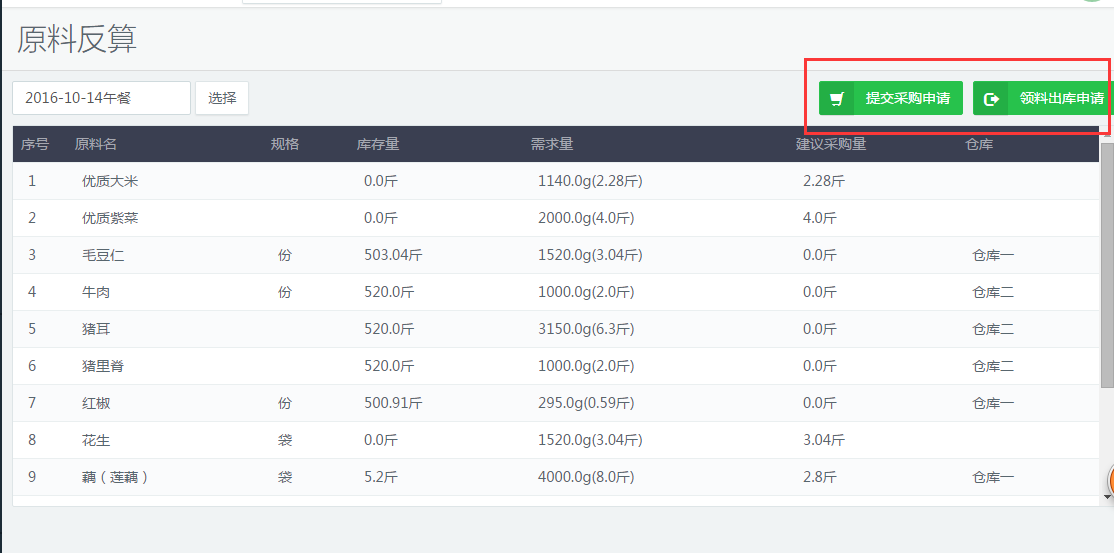1114x553 pixels.
Task: Click the export arrow icon on 领料出库申请
Action: [992, 99]
